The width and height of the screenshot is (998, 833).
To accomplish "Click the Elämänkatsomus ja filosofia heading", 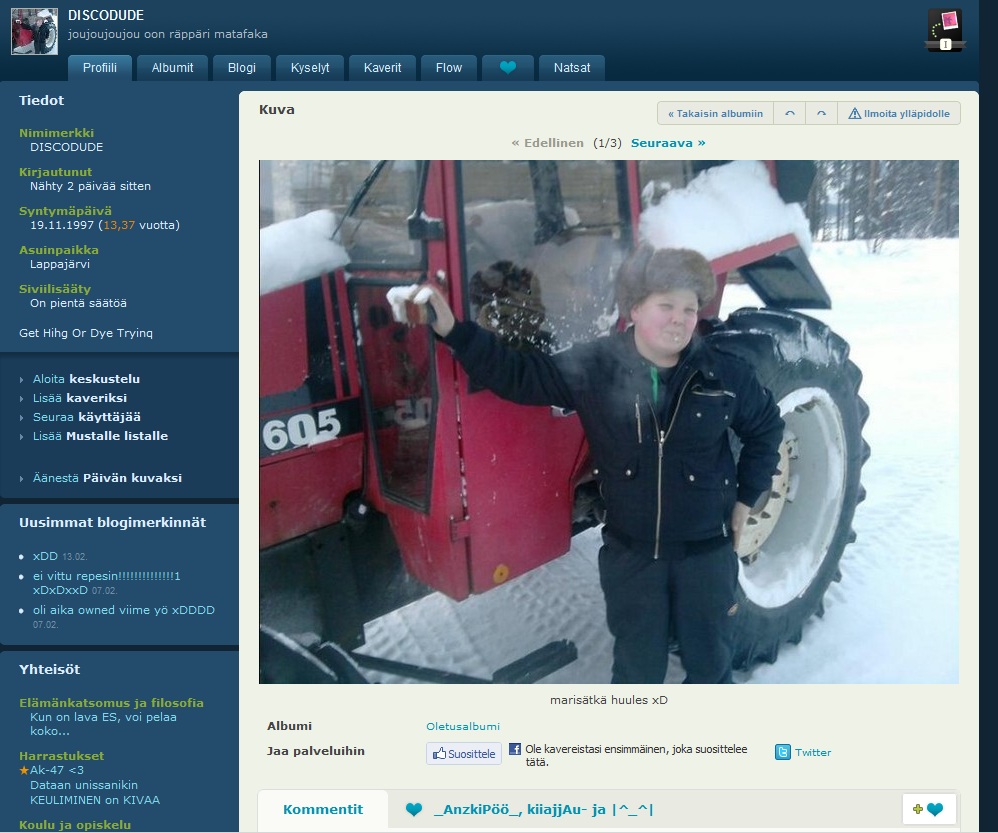I will [111, 703].
